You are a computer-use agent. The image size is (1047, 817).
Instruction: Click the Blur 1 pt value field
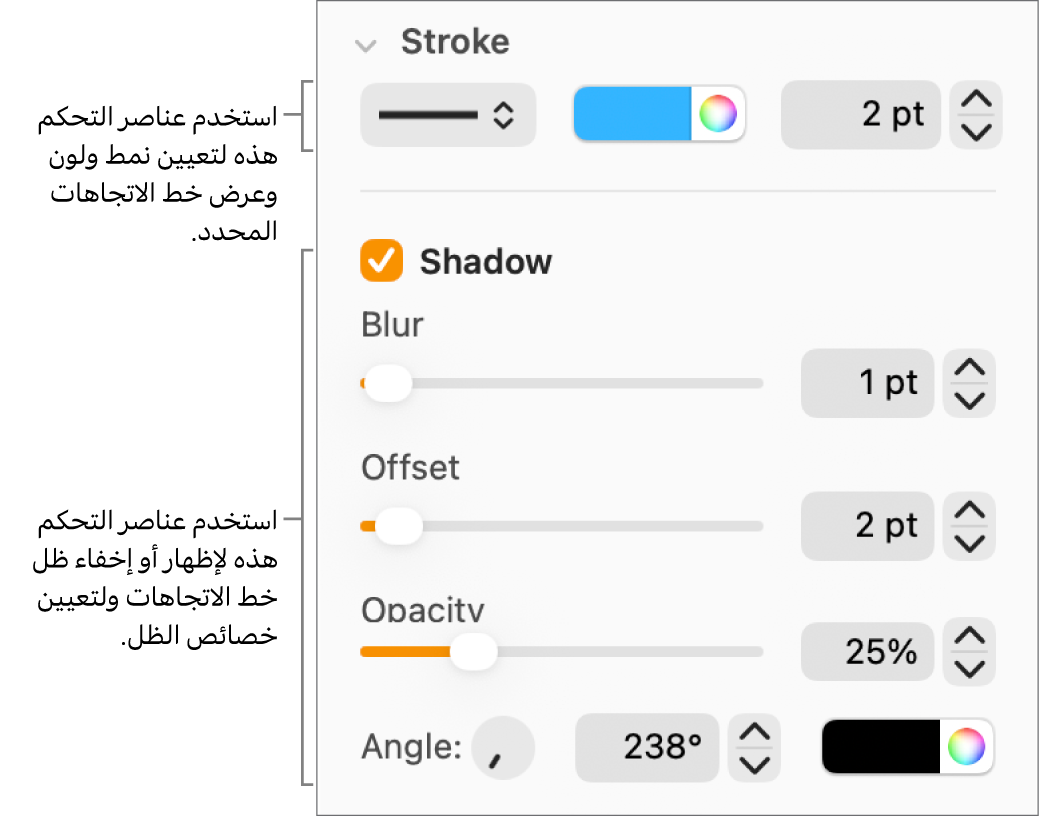coord(867,383)
